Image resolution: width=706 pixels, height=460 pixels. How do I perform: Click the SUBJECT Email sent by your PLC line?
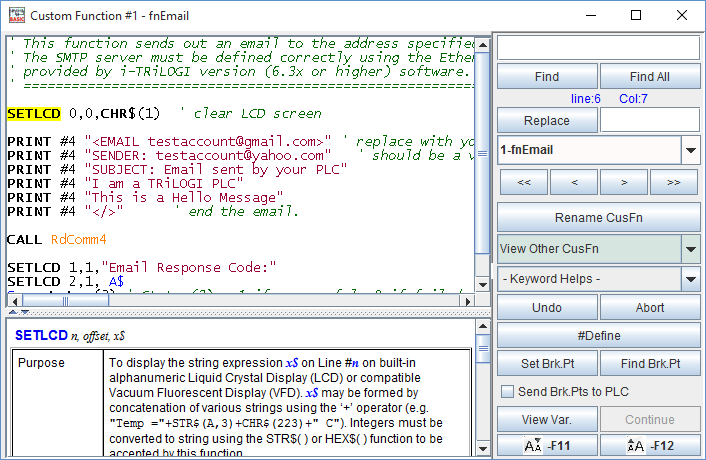177,170
